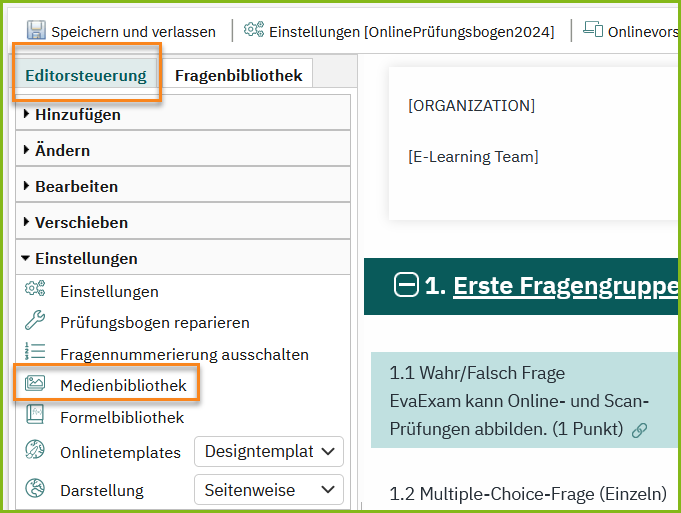
Task: Click the [ORGANIZATION] header text
Action: click(x=471, y=106)
